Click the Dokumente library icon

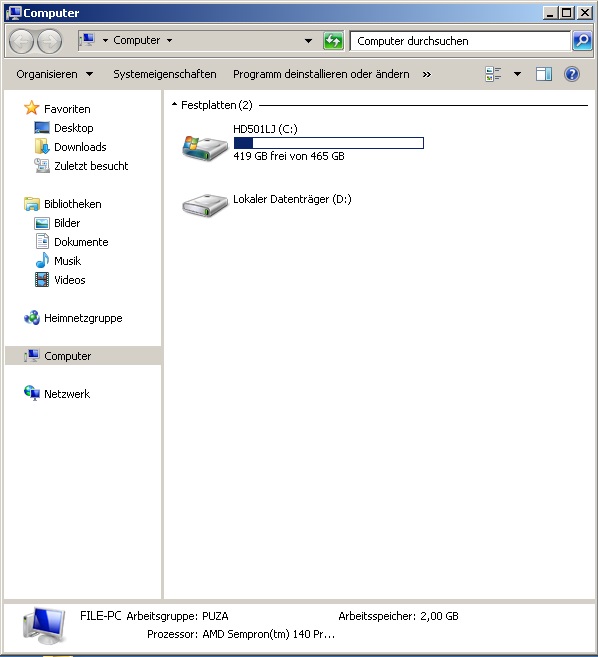coord(42,241)
